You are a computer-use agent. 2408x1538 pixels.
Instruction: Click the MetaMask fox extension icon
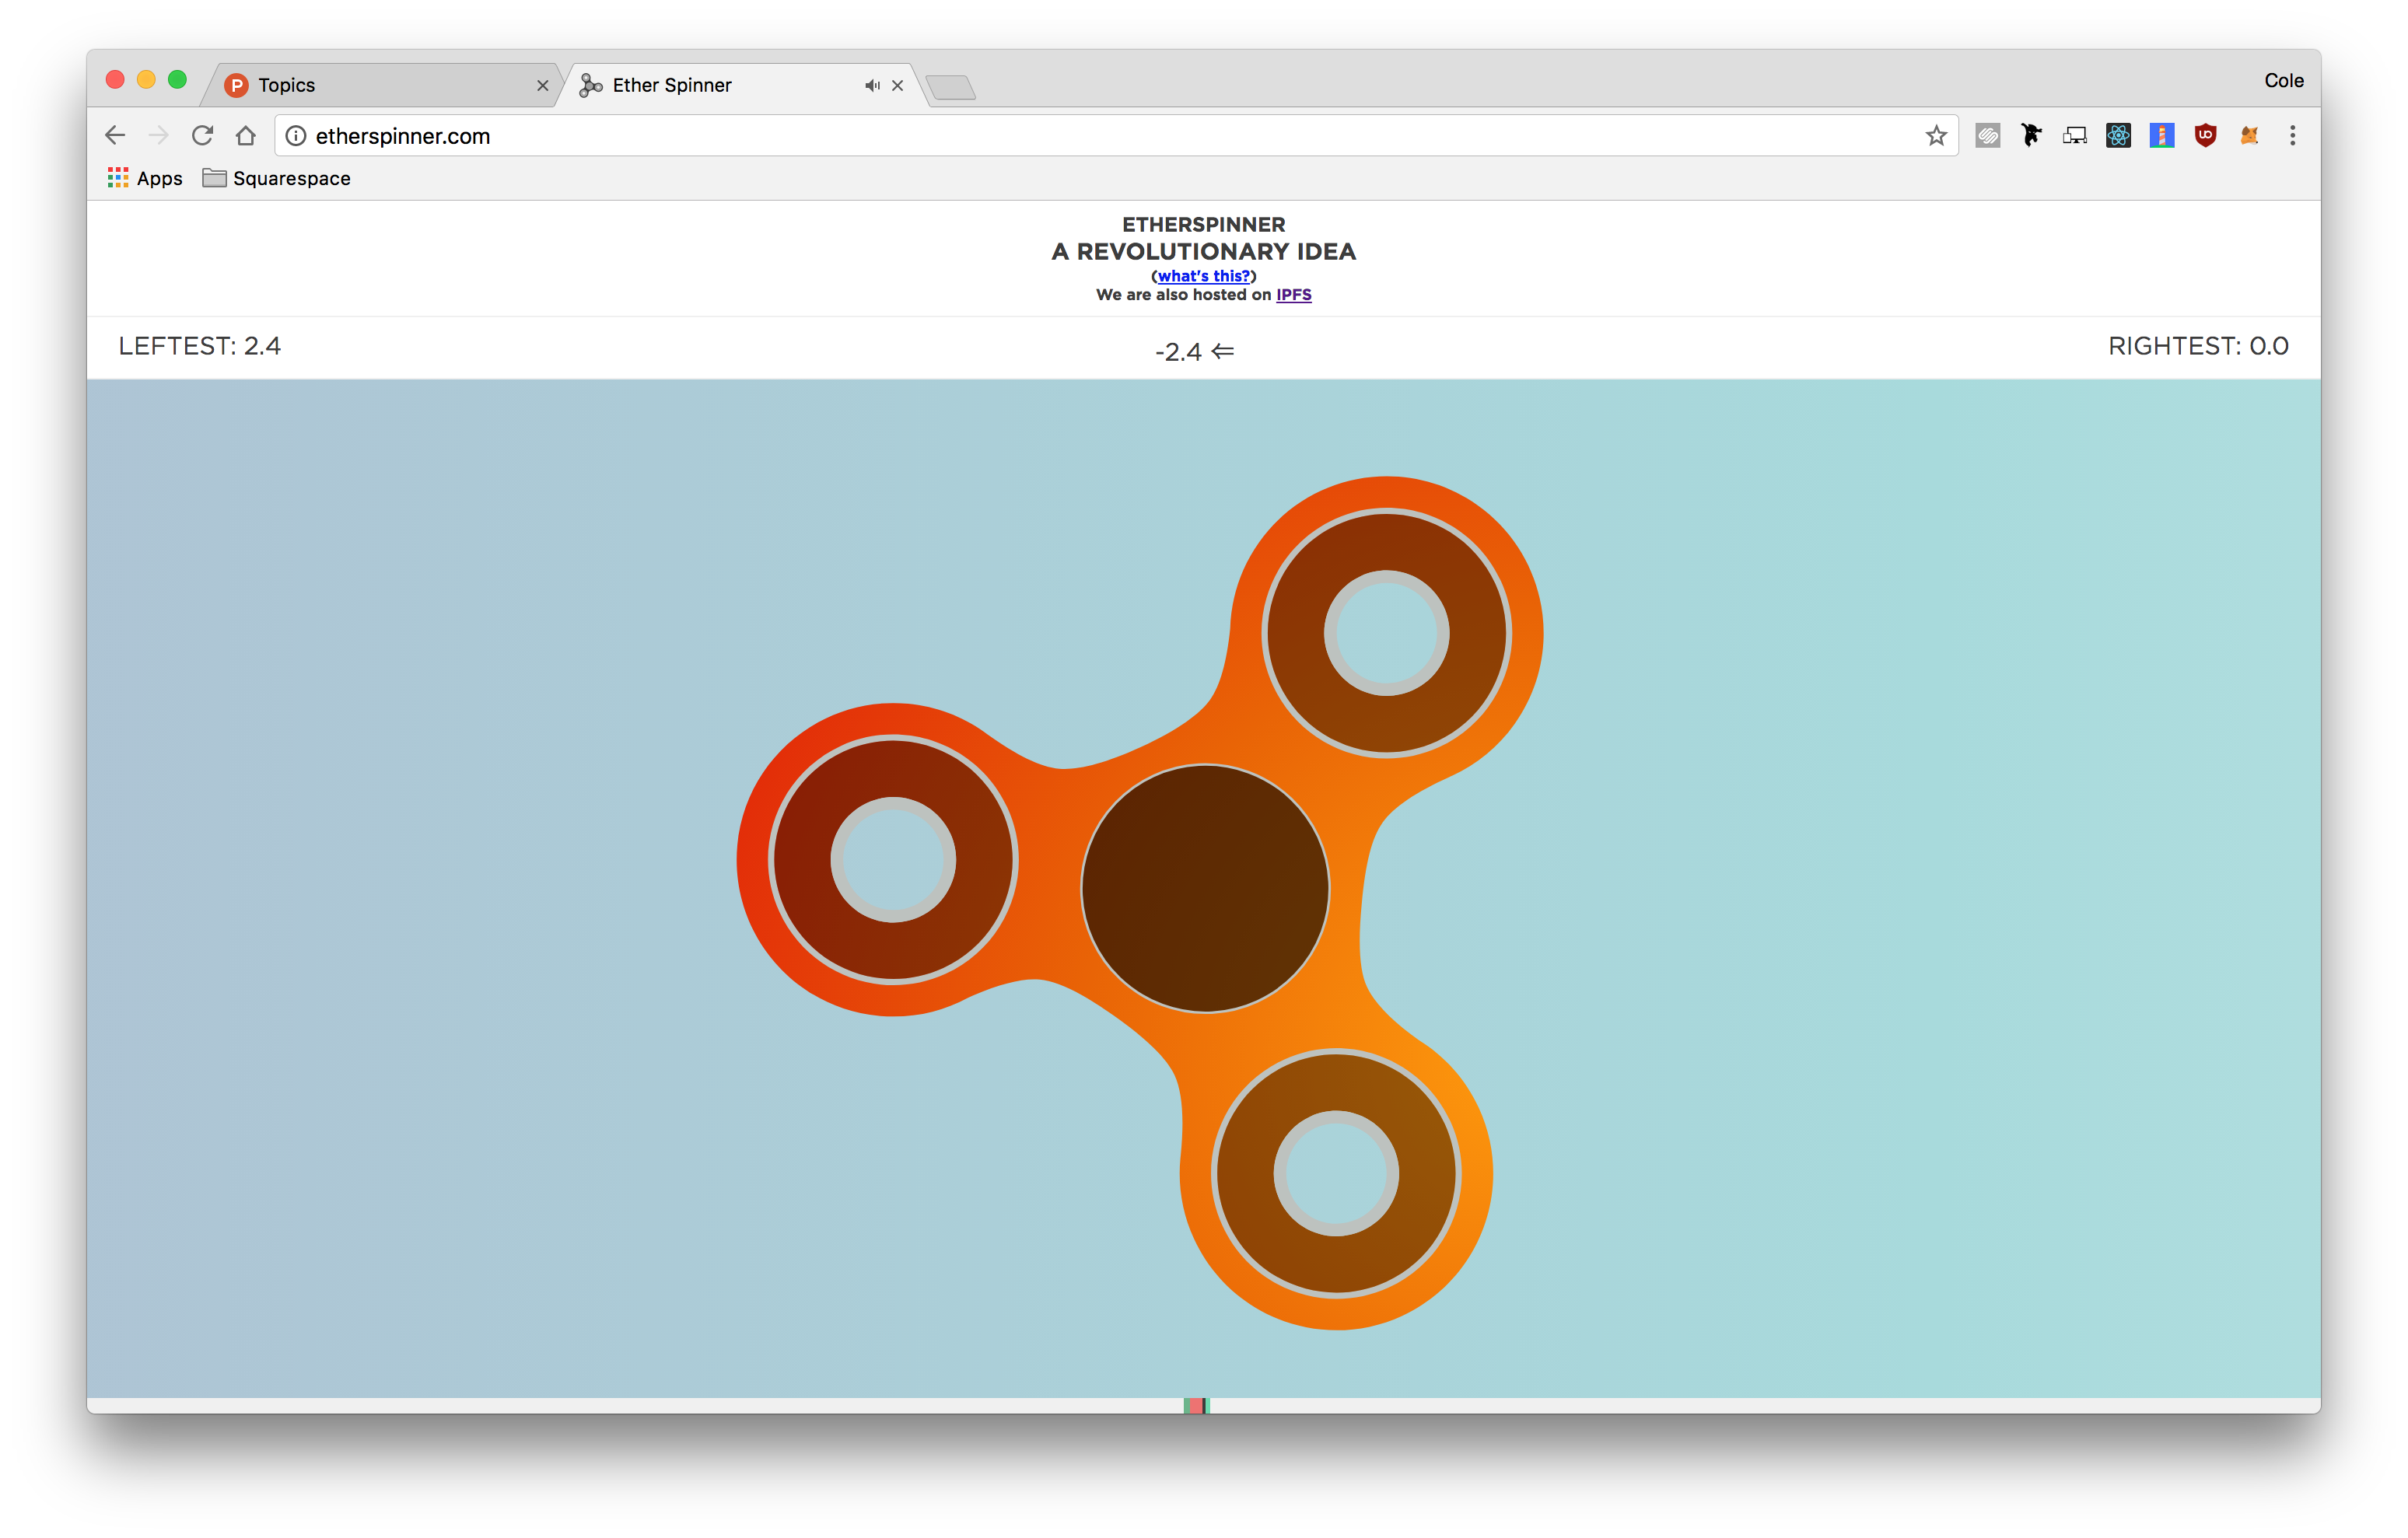point(2249,136)
